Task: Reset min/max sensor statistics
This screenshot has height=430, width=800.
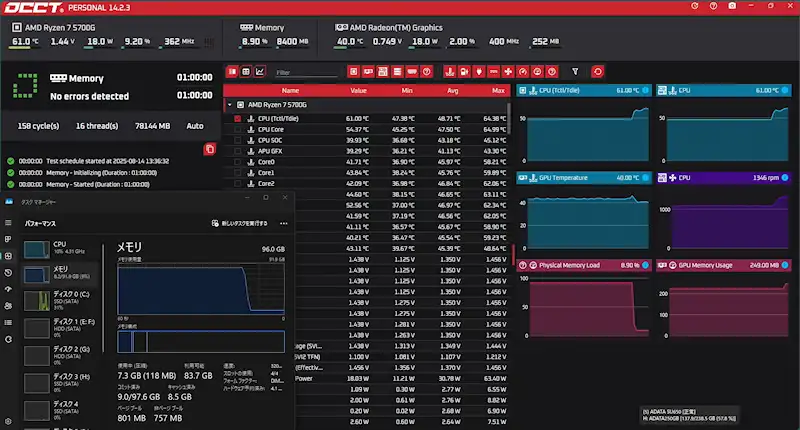Action: 597,72
